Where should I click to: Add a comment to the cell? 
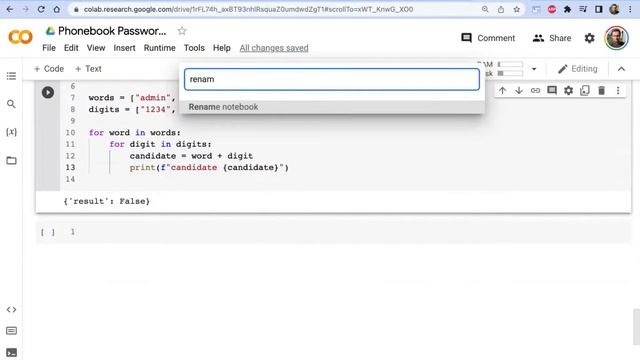(x=552, y=90)
